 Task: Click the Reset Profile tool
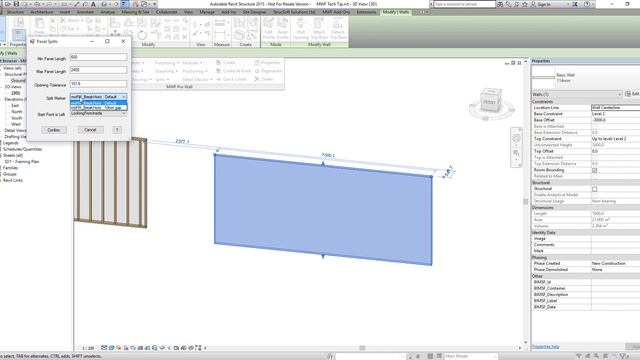(282, 29)
